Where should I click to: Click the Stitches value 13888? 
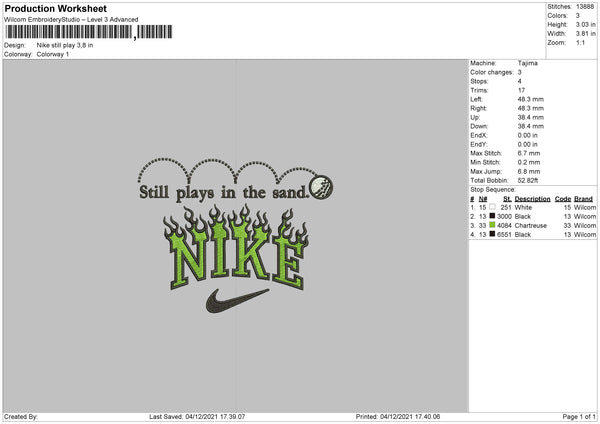coord(585,7)
